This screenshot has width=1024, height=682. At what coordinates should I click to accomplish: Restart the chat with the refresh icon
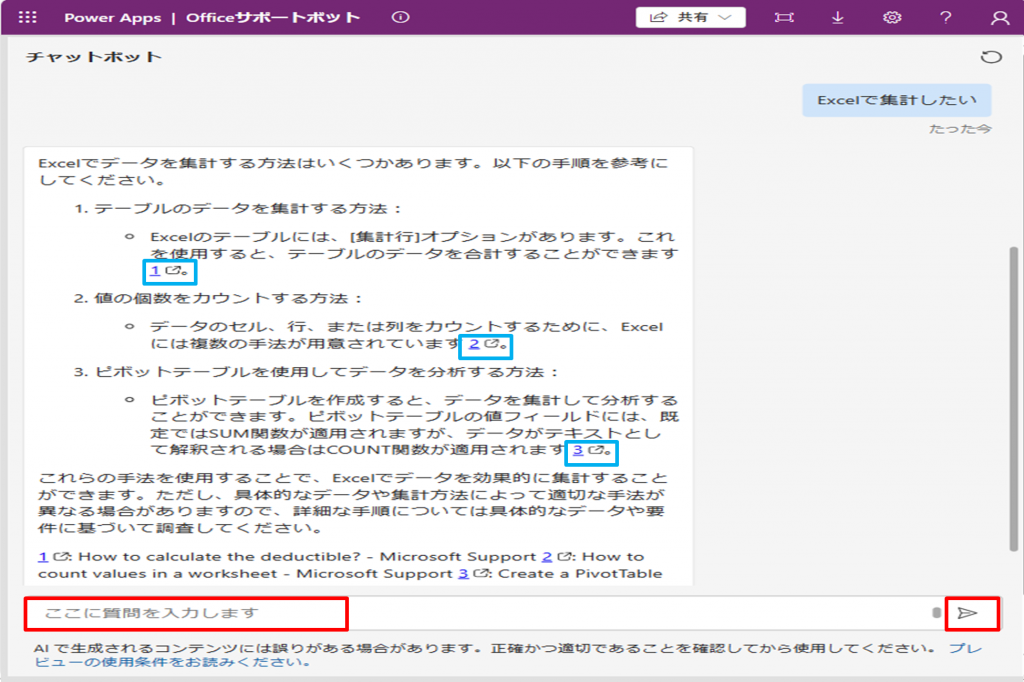click(991, 57)
